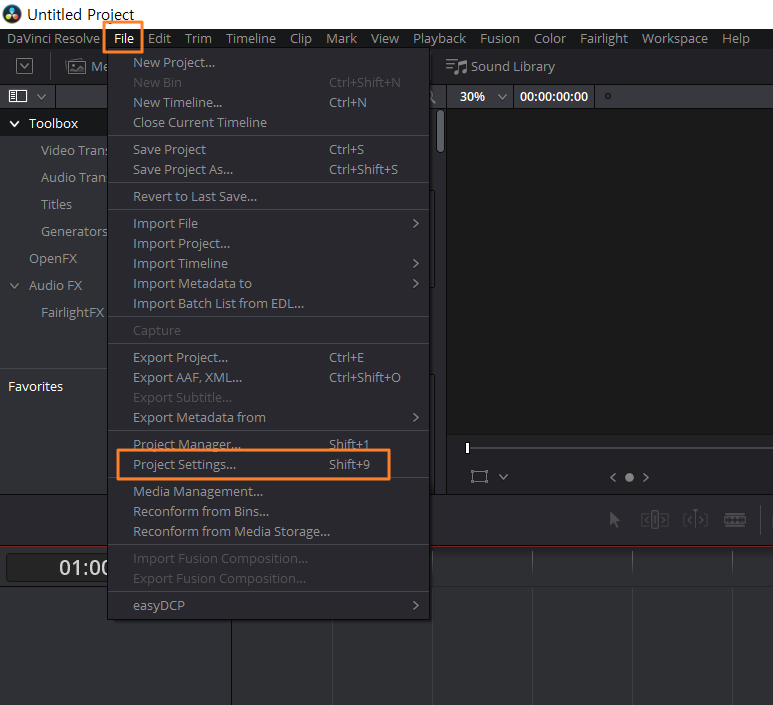Click the viewer scrubber playhead
This screenshot has width=773, height=705.
pos(467,448)
